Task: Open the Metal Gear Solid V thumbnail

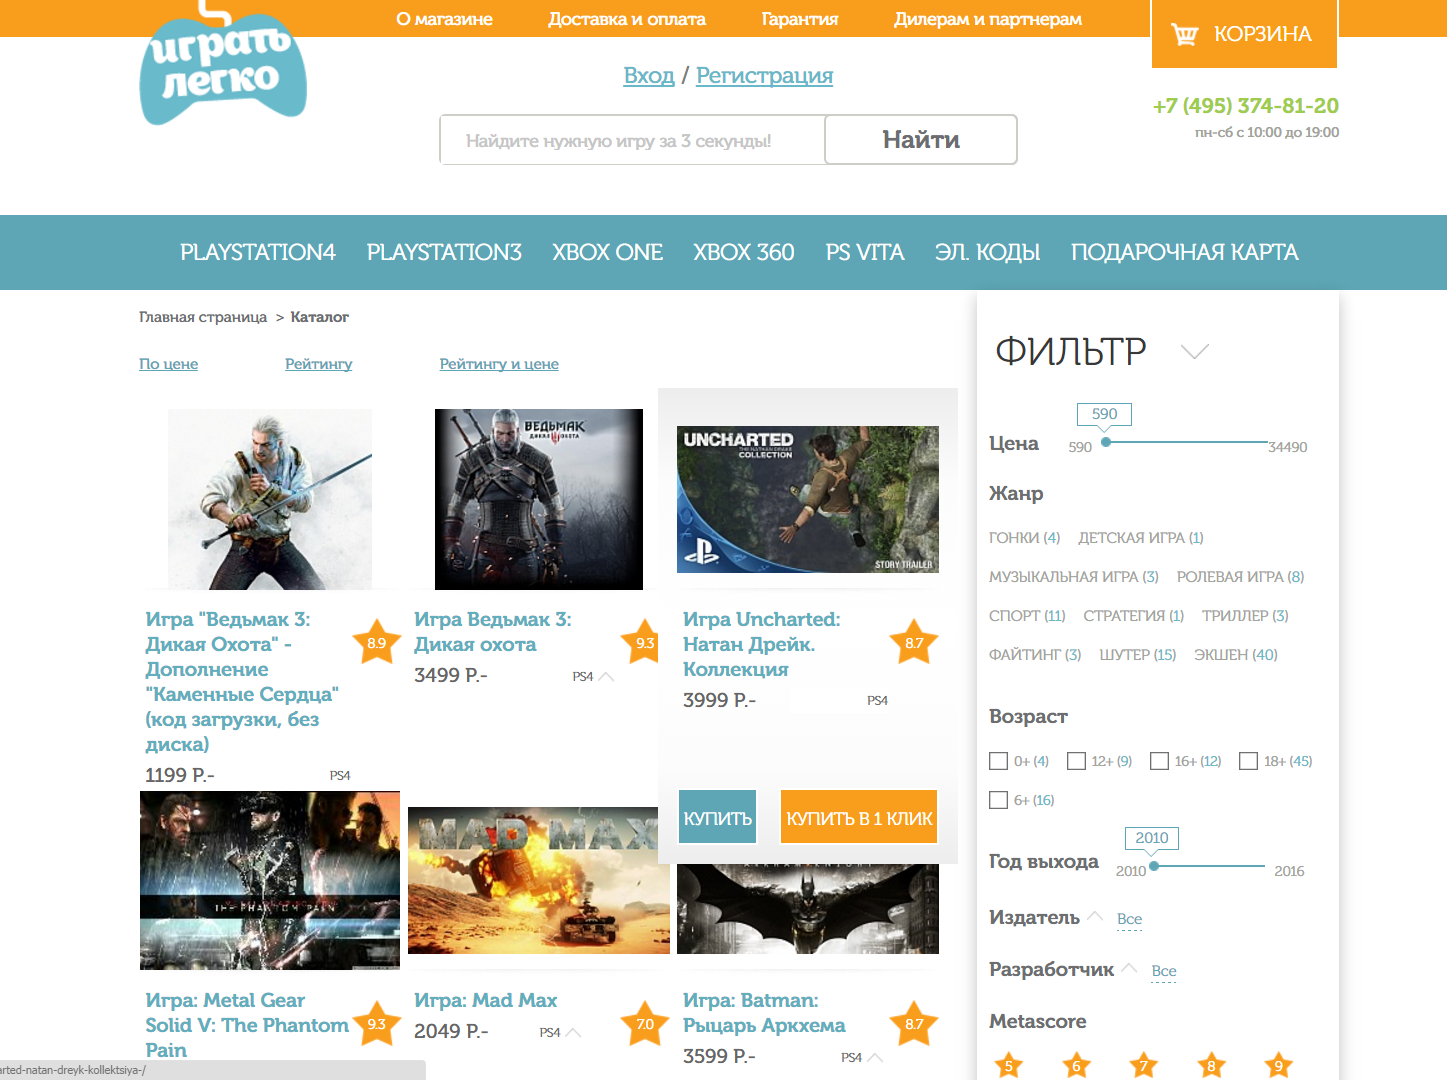Action: coord(270,880)
